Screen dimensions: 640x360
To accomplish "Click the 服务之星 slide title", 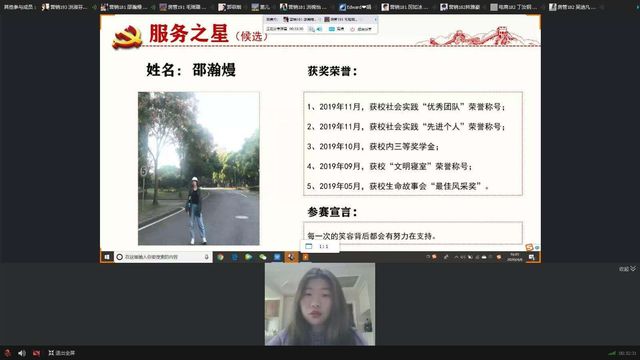I will coord(189,33).
